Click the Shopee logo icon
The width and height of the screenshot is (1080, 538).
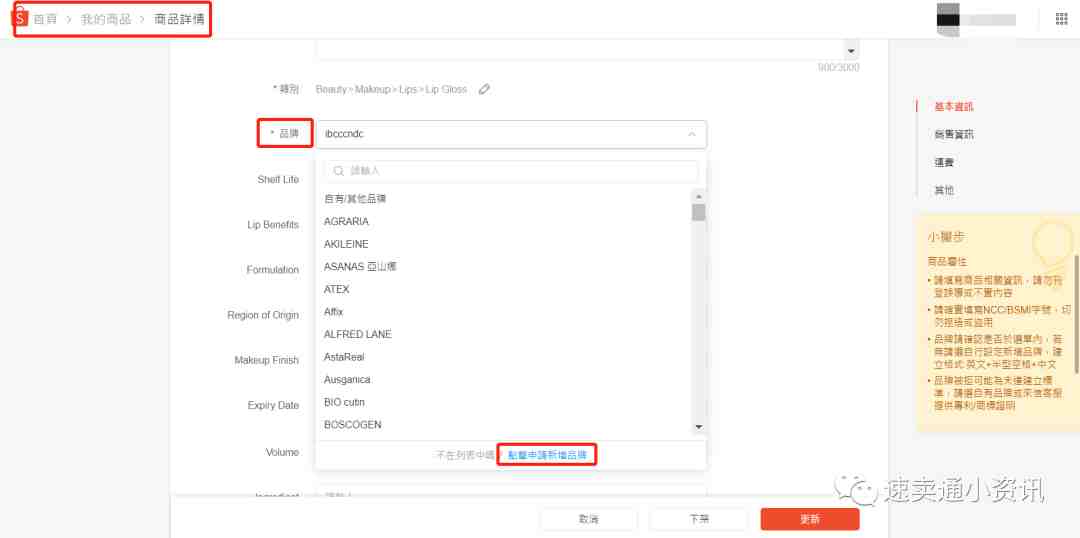point(21,17)
